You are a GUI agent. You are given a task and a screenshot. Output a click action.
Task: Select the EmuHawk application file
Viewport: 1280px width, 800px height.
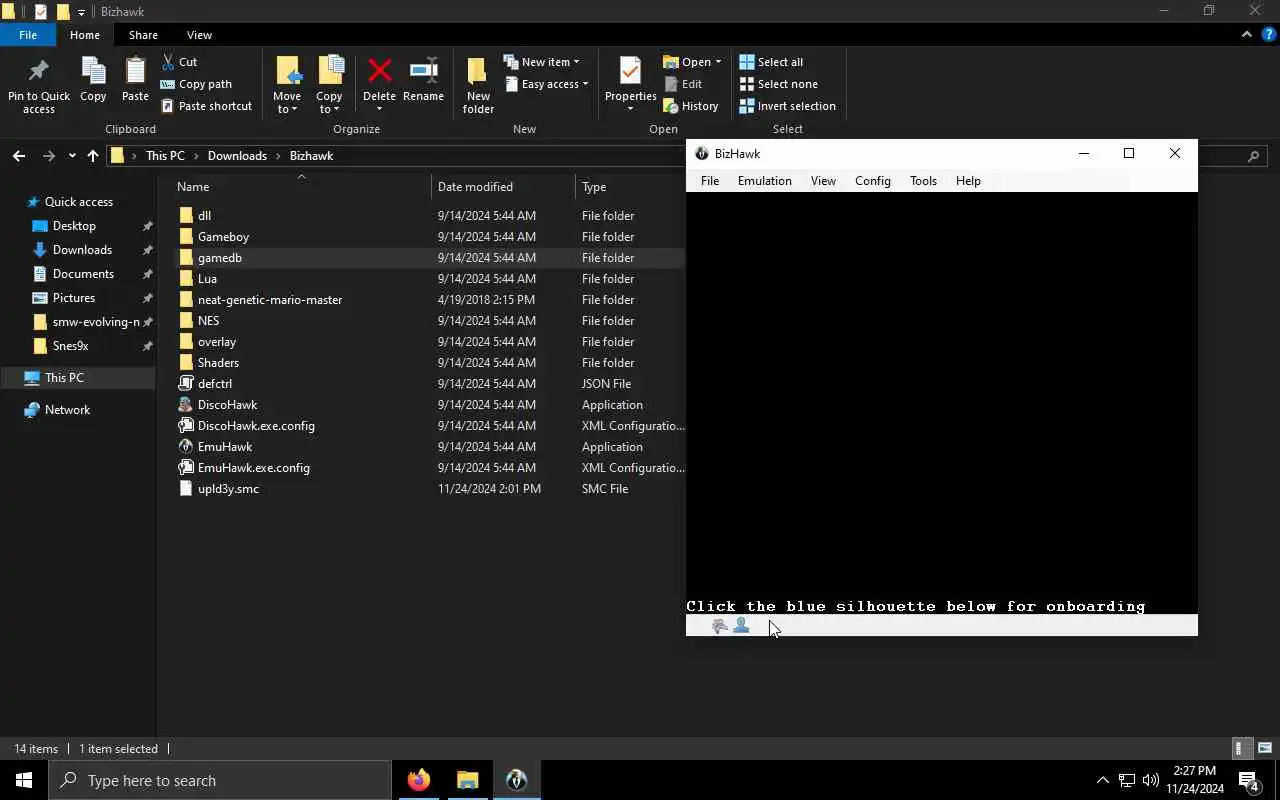click(x=225, y=447)
